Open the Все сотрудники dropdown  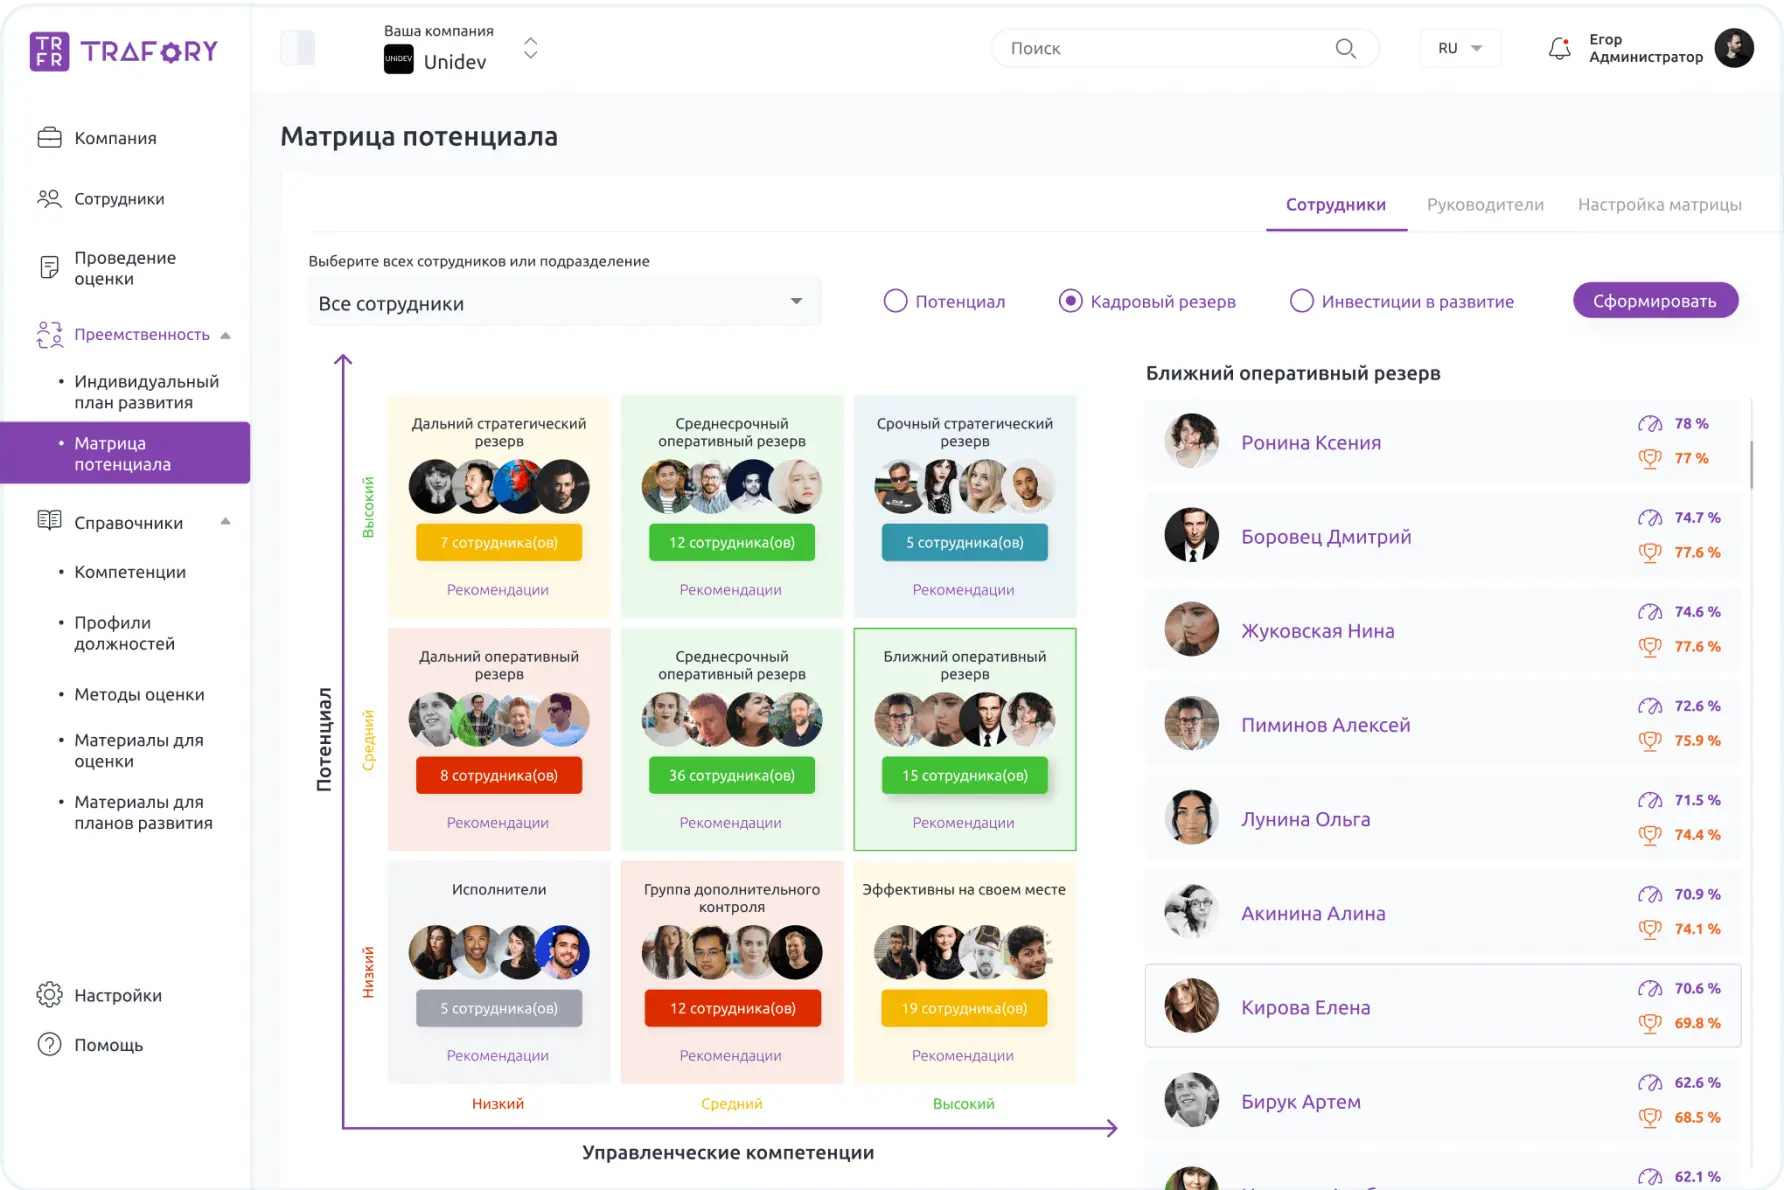point(564,302)
